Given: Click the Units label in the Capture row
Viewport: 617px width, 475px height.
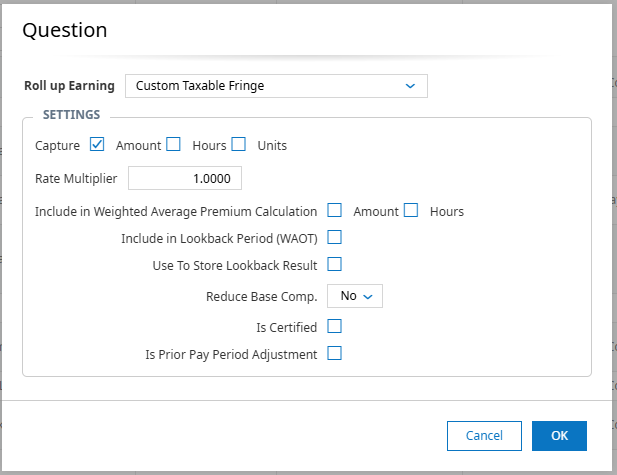Looking at the screenshot, I should click(x=272, y=145).
